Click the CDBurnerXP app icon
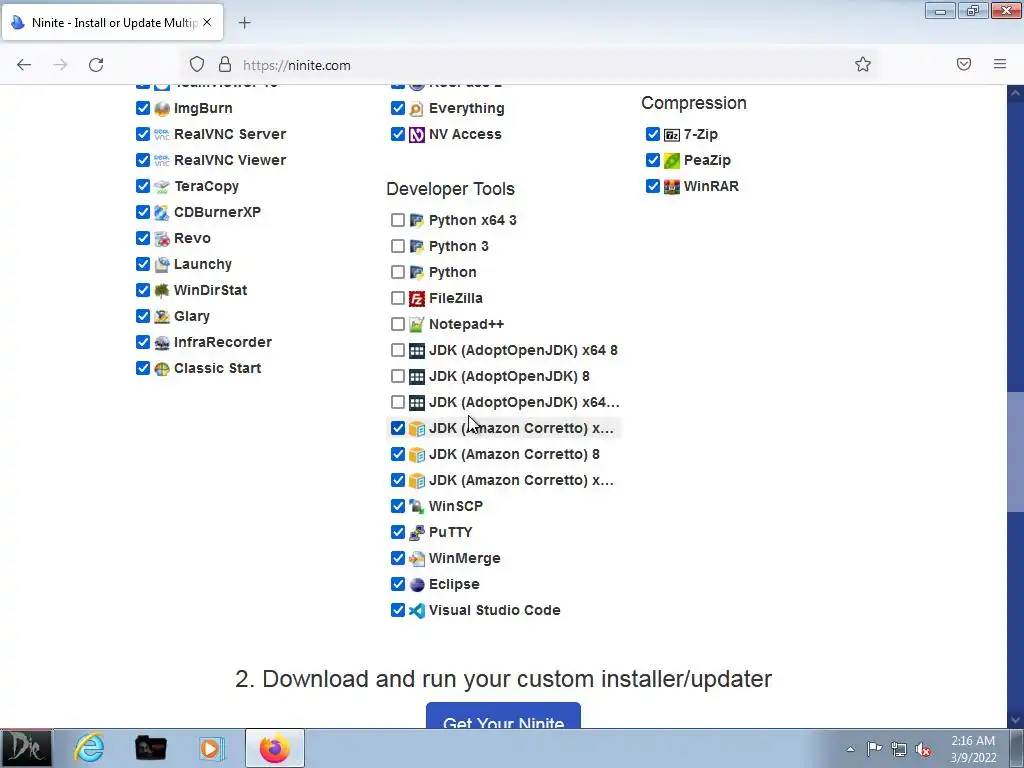This screenshot has width=1024, height=768. [x=161, y=213]
